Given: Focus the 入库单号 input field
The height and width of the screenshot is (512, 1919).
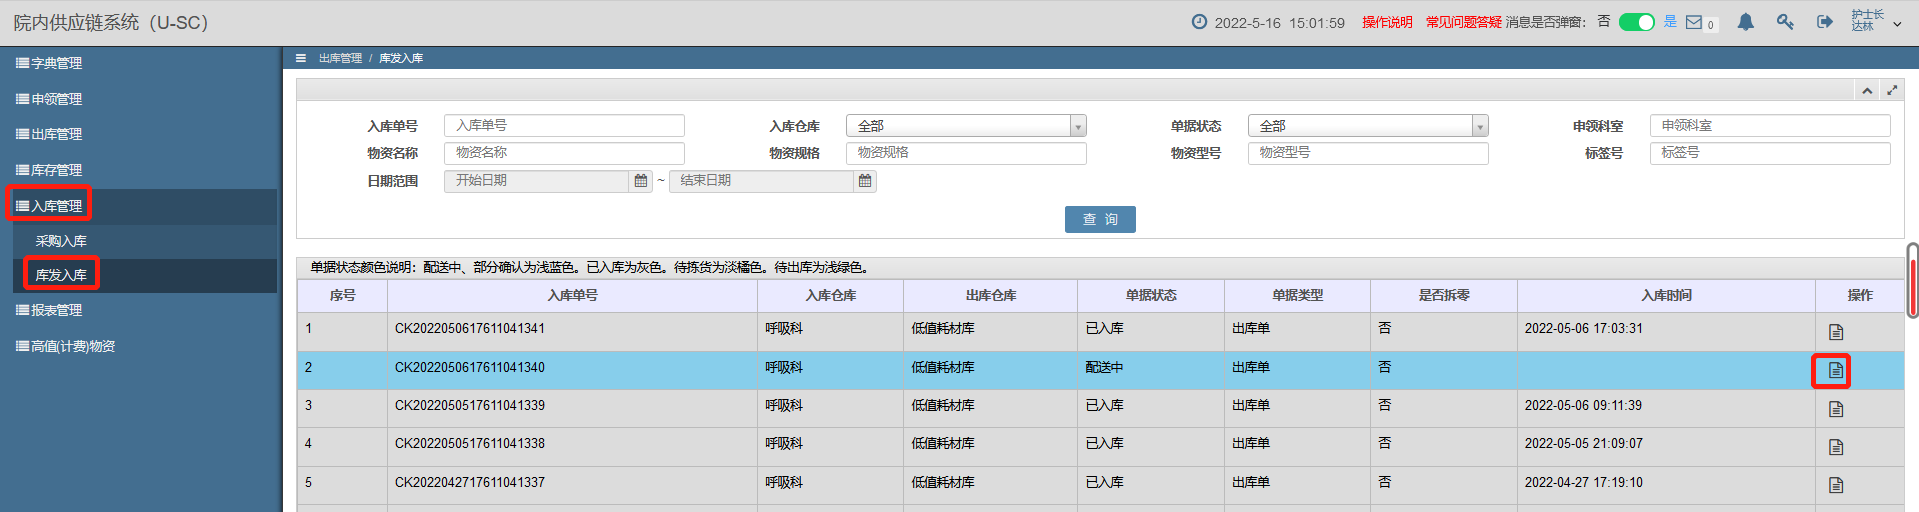Looking at the screenshot, I should pyautogui.click(x=564, y=125).
